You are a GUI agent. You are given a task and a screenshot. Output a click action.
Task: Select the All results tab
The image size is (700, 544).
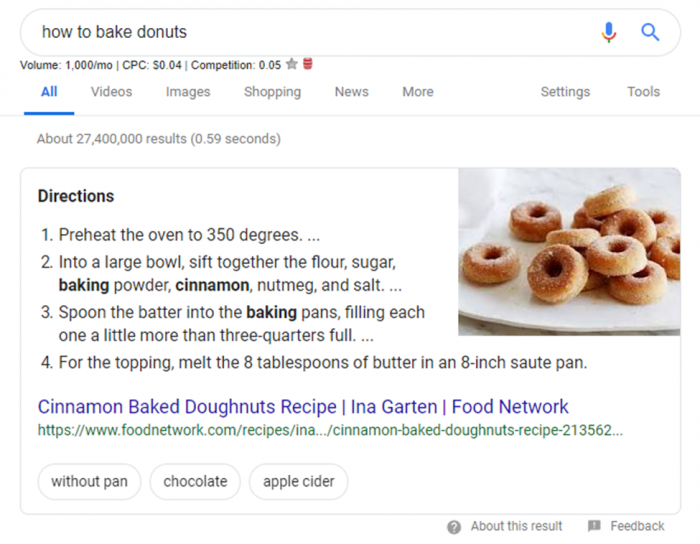coord(49,92)
